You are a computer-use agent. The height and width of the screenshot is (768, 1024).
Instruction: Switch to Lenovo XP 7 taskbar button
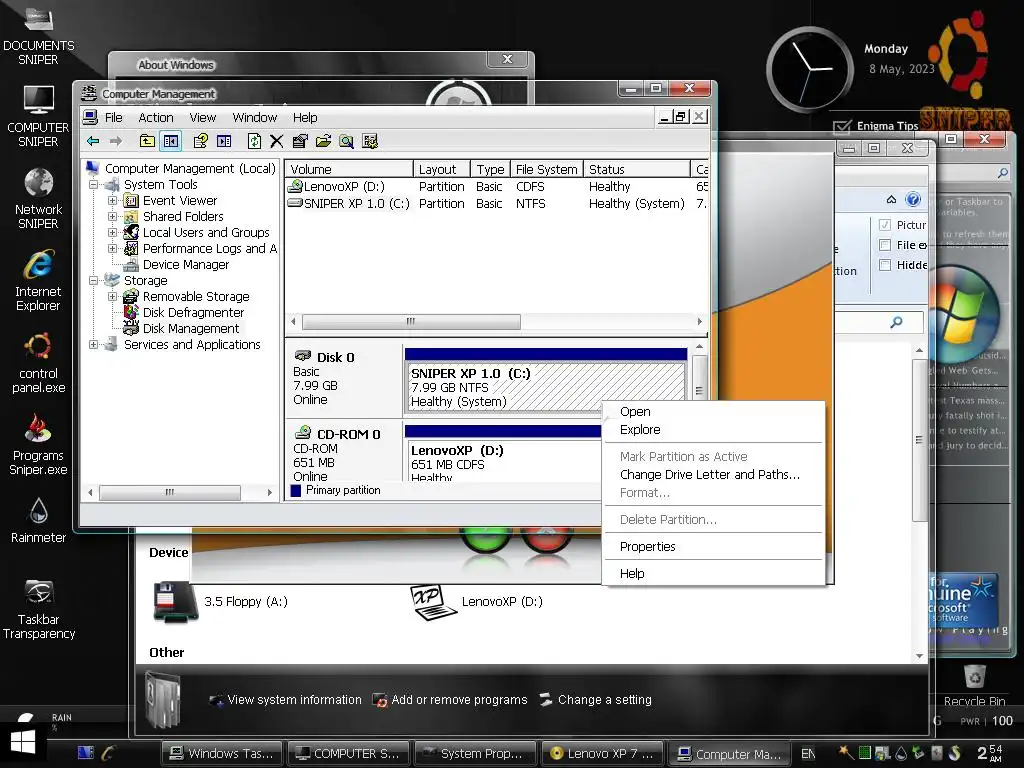pyautogui.click(x=601, y=754)
